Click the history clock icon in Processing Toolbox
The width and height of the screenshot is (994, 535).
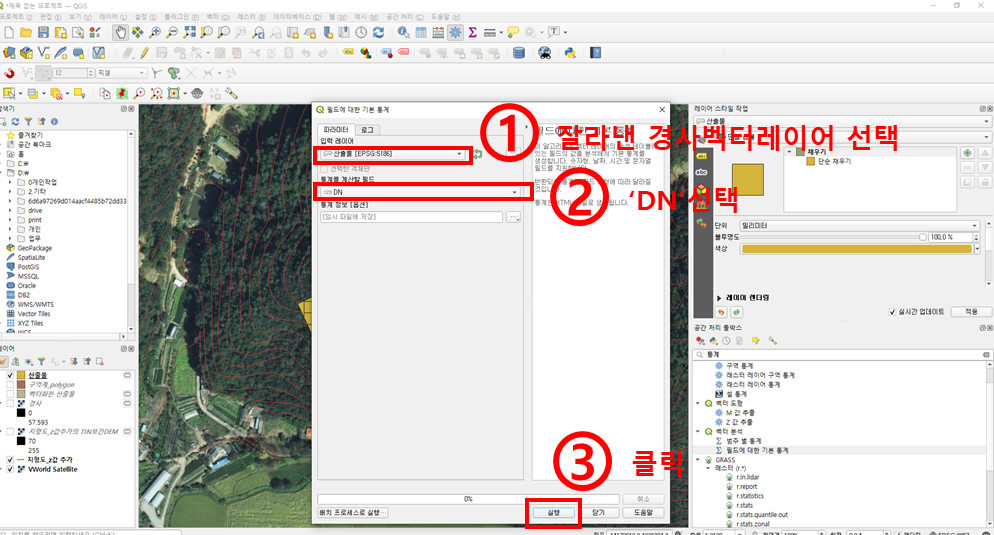coord(726,340)
